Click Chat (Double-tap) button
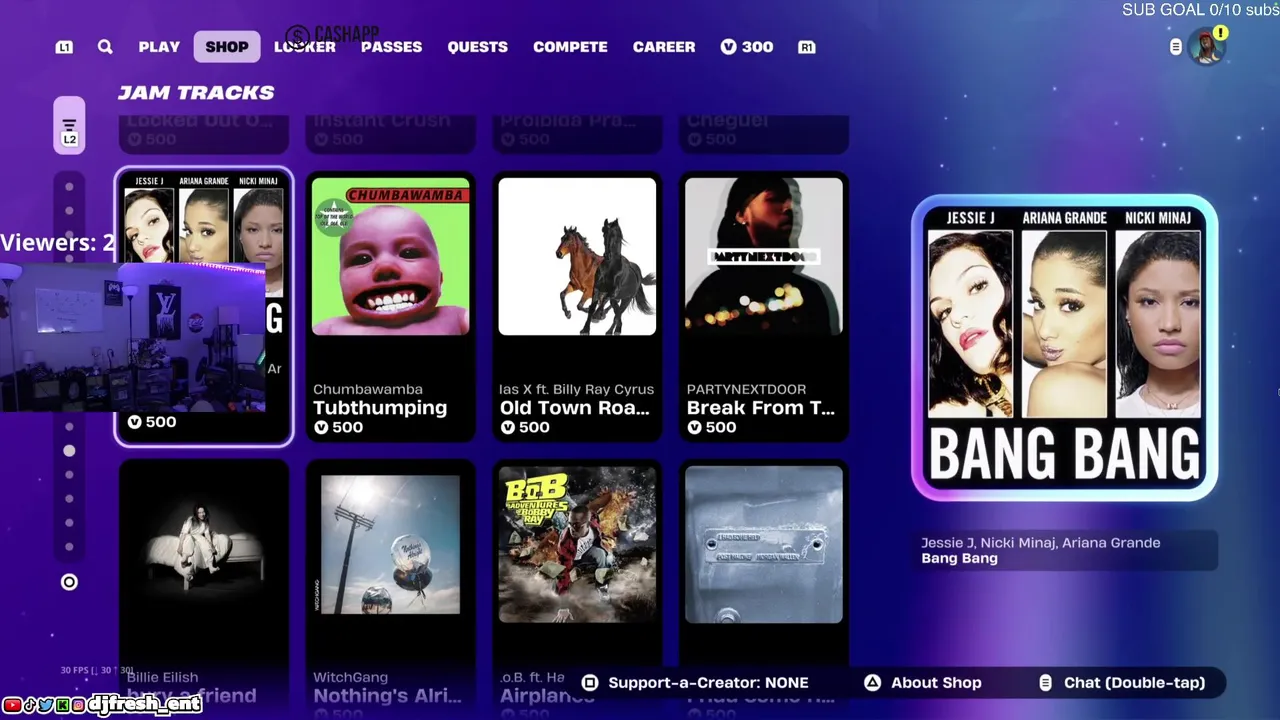The width and height of the screenshot is (1280, 720). pos(1134,683)
